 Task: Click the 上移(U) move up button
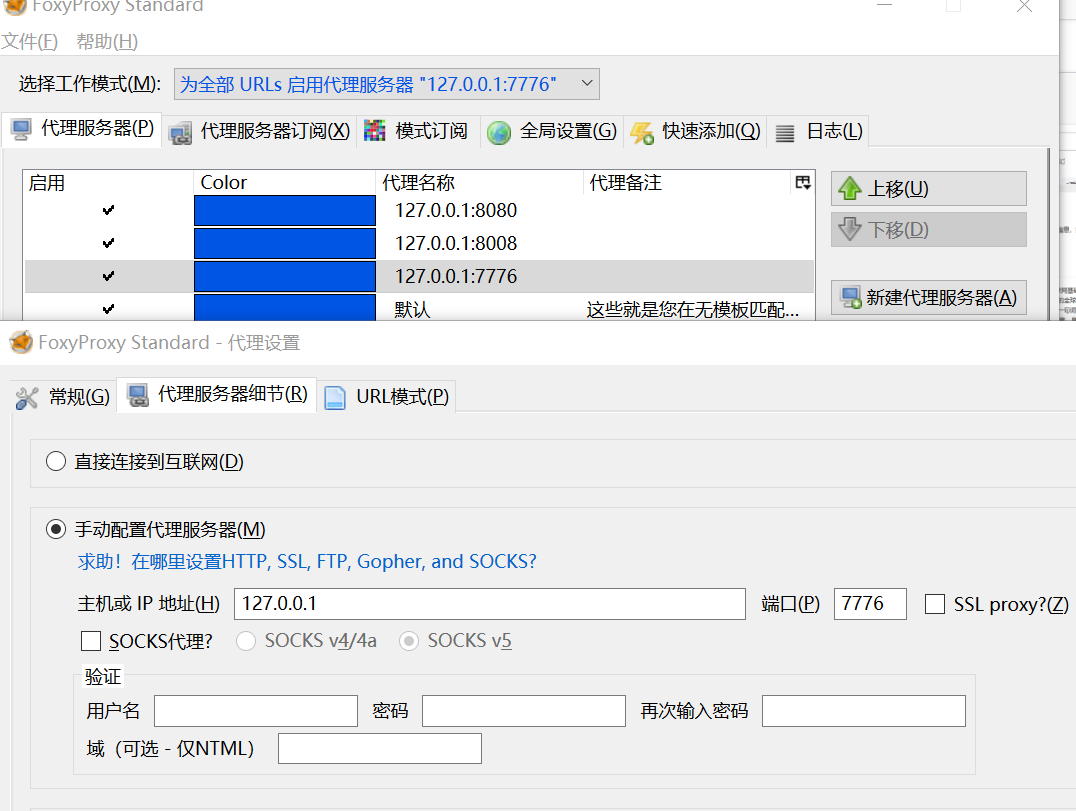[x=928, y=189]
